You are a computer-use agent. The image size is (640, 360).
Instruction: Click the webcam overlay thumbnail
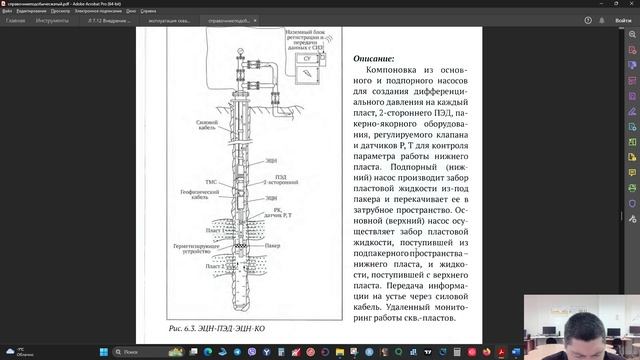point(582,327)
